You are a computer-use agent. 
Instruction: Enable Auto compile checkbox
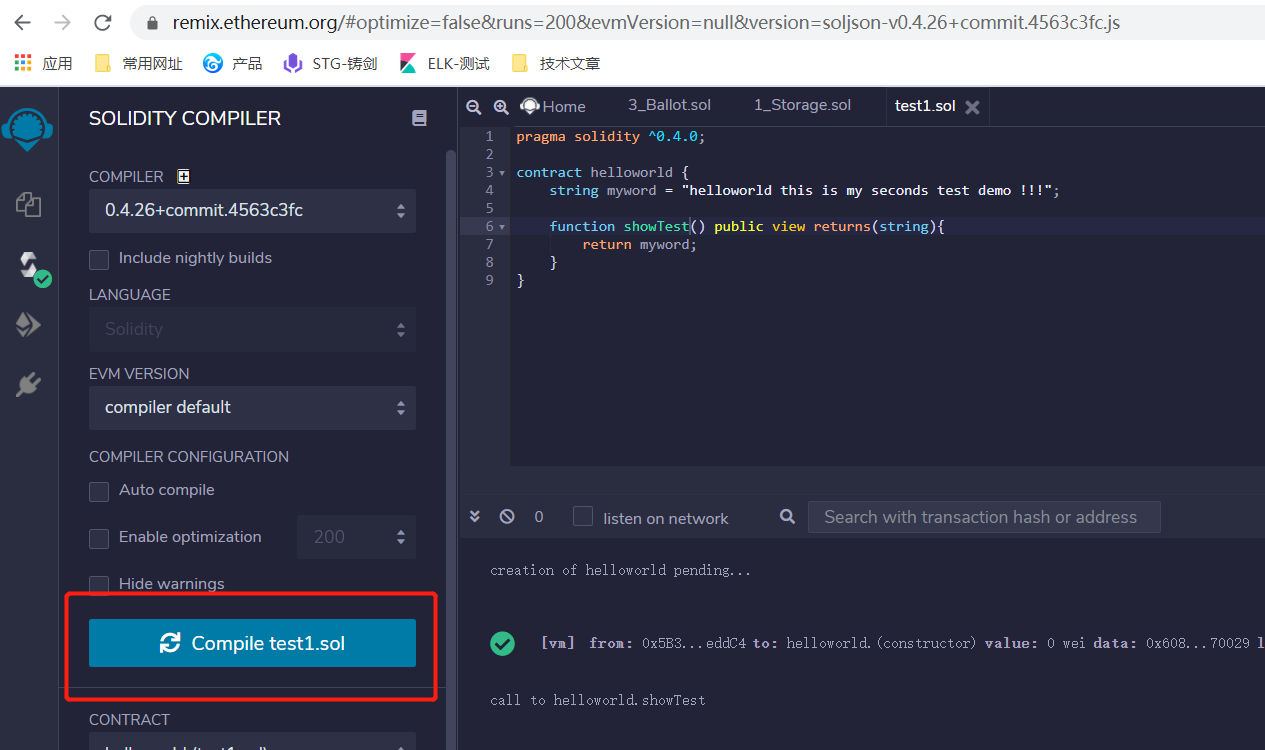pos(99,491)
